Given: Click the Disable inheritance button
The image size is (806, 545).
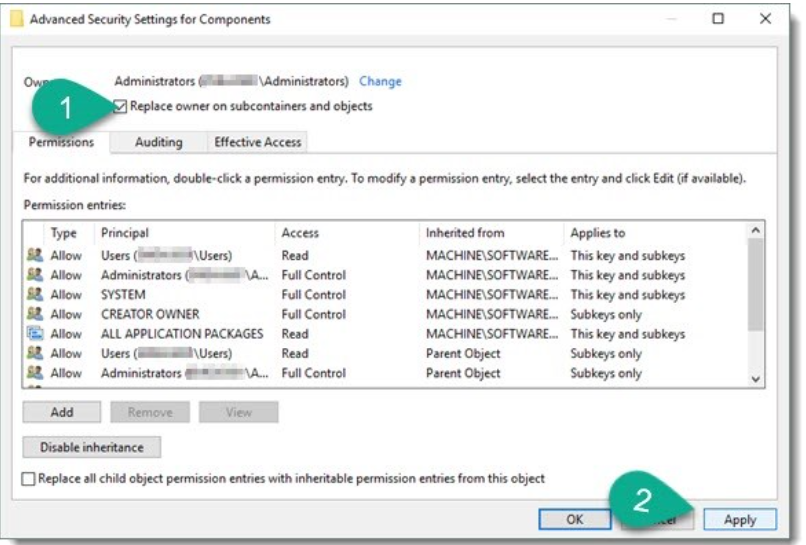Looking at the screenshot, I should (x=91, y=447).
